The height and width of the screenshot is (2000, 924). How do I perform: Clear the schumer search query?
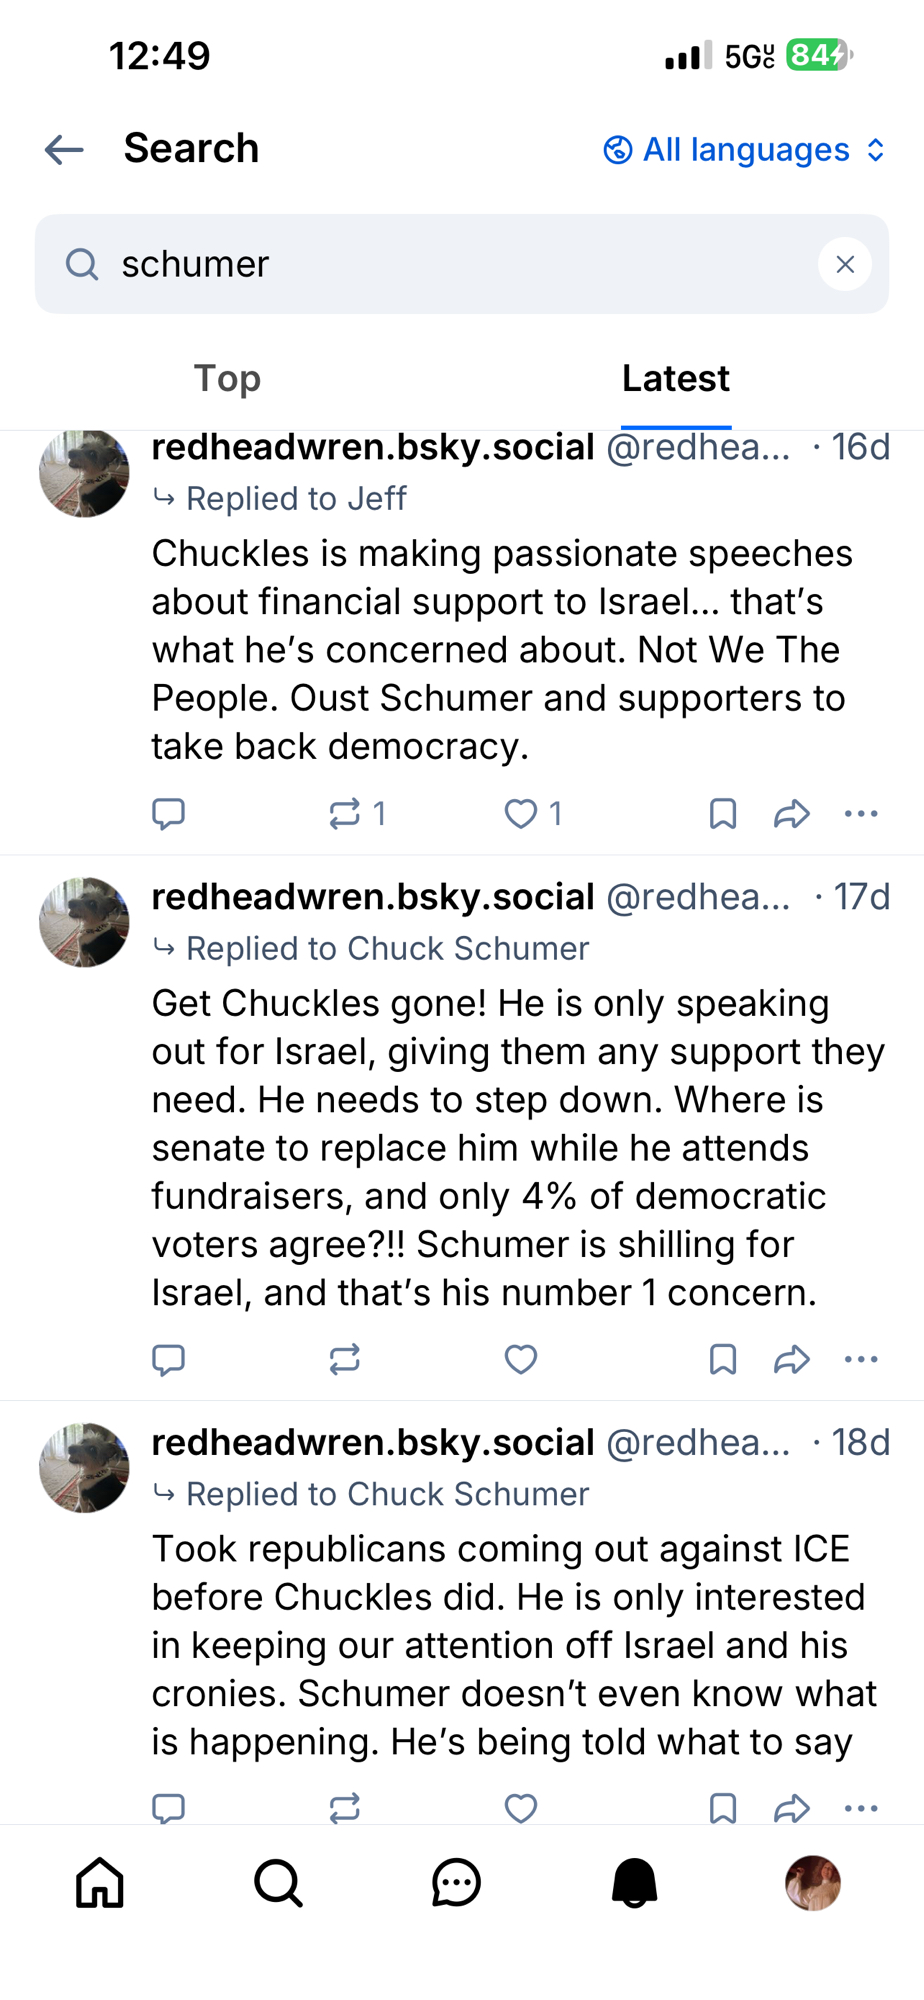[x=844, y=264]
